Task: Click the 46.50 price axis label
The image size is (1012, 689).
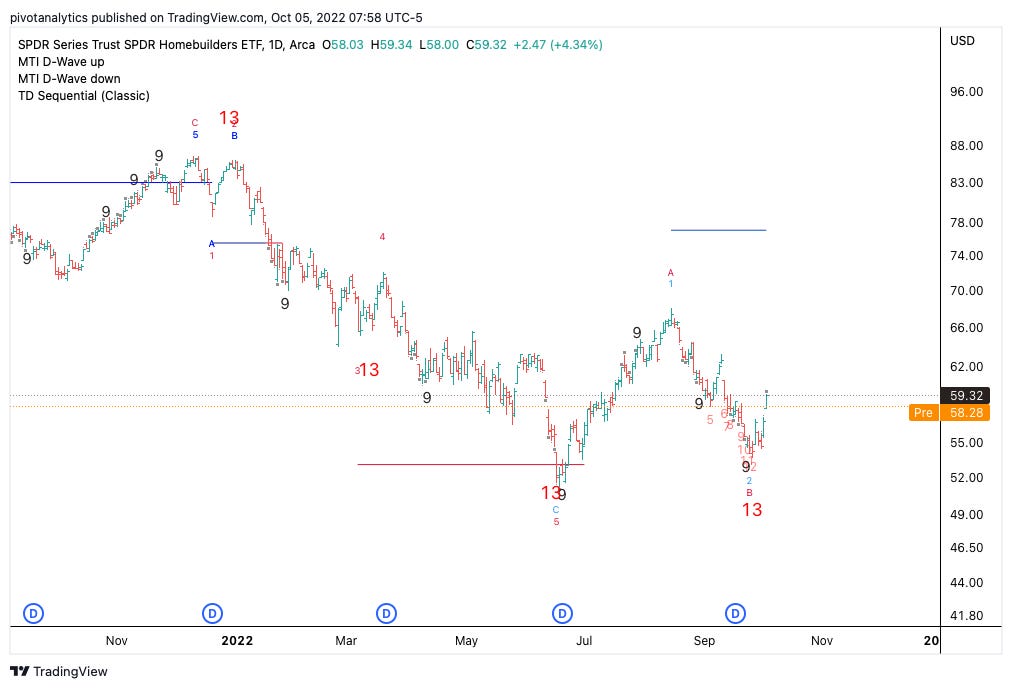Action: [x=966, y=548]
